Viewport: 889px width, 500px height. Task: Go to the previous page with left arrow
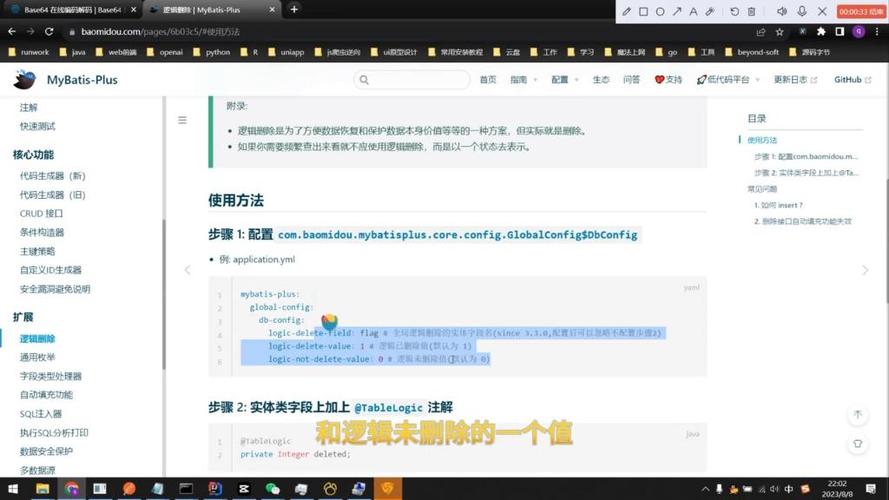[x=188, y=270]
